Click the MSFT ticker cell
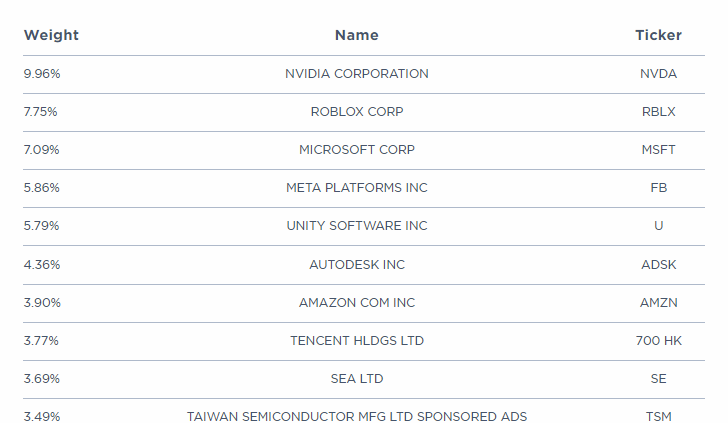Screen dimensions: 728x423 click(658, 150)
